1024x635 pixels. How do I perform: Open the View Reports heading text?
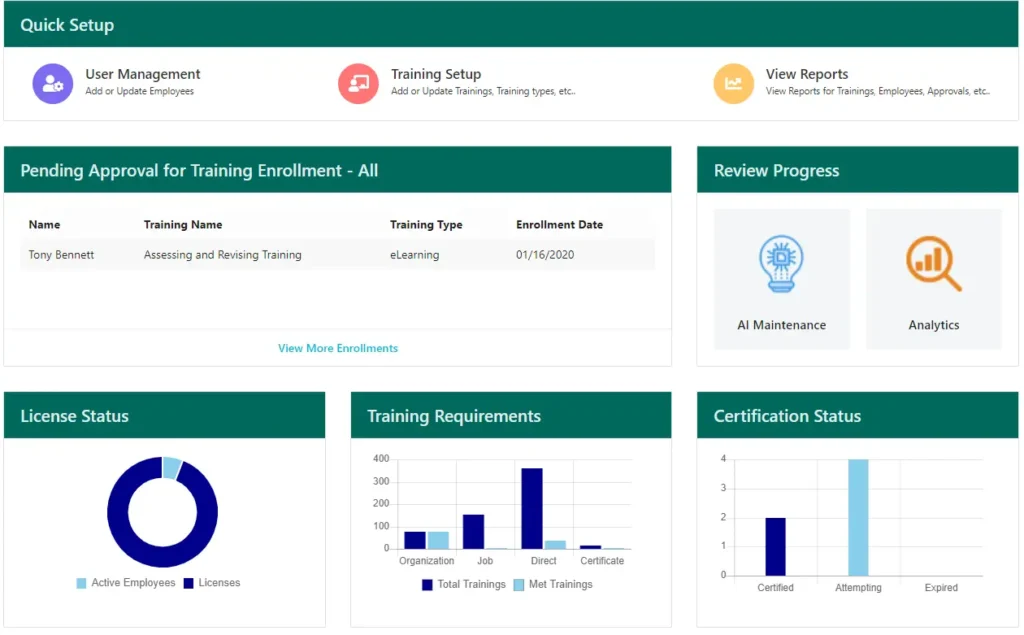pyautogui.click(x=807, y=74)
